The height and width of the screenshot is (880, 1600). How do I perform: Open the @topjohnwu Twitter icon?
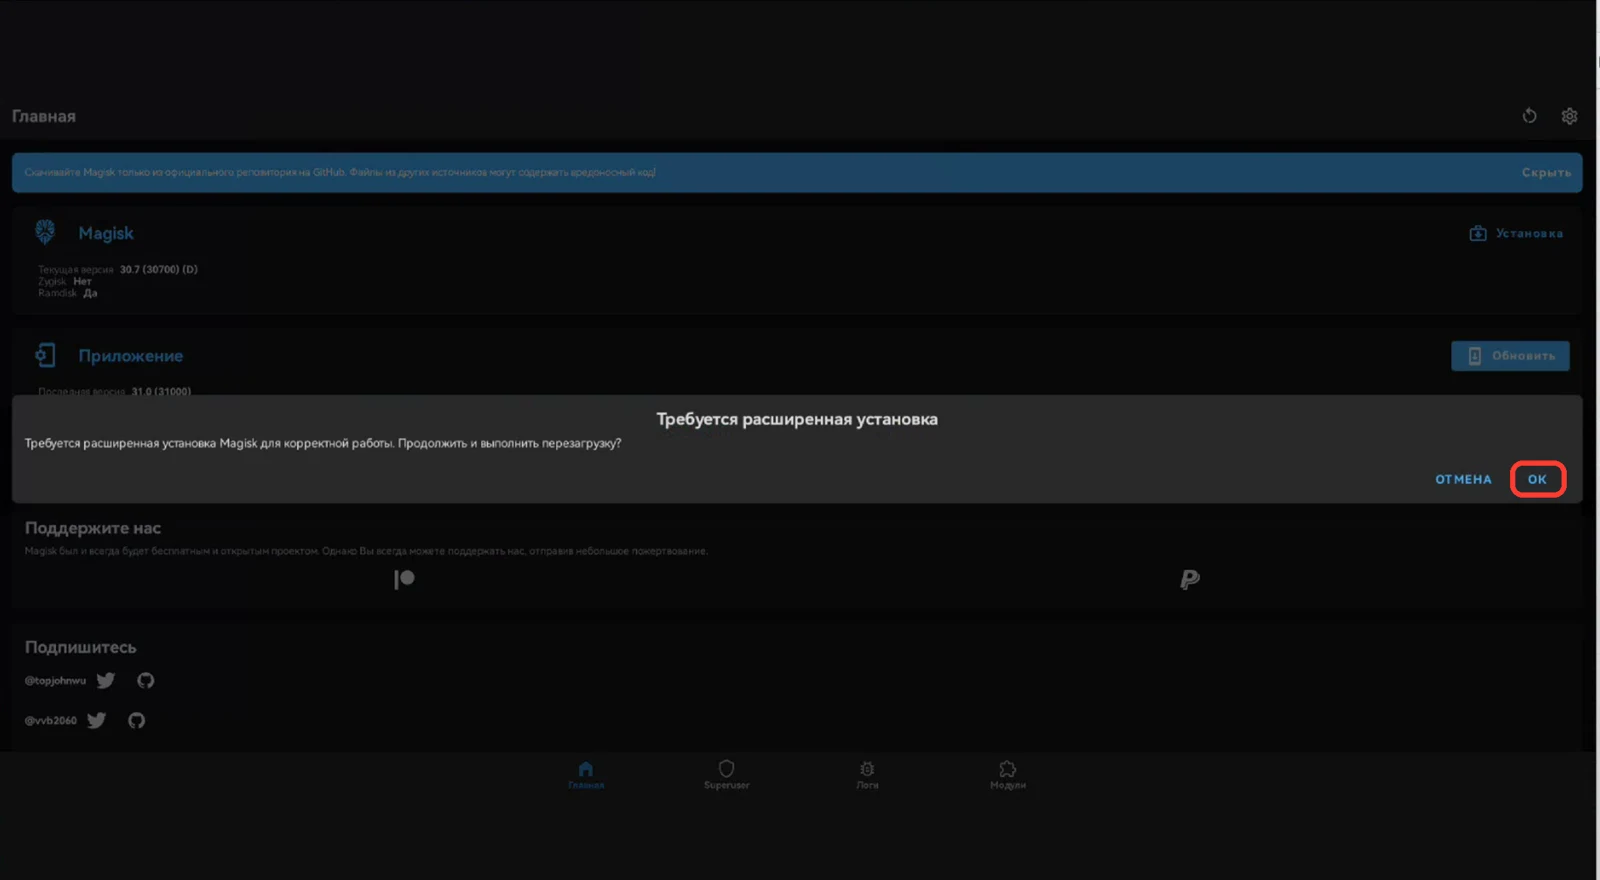pos(106,680)
